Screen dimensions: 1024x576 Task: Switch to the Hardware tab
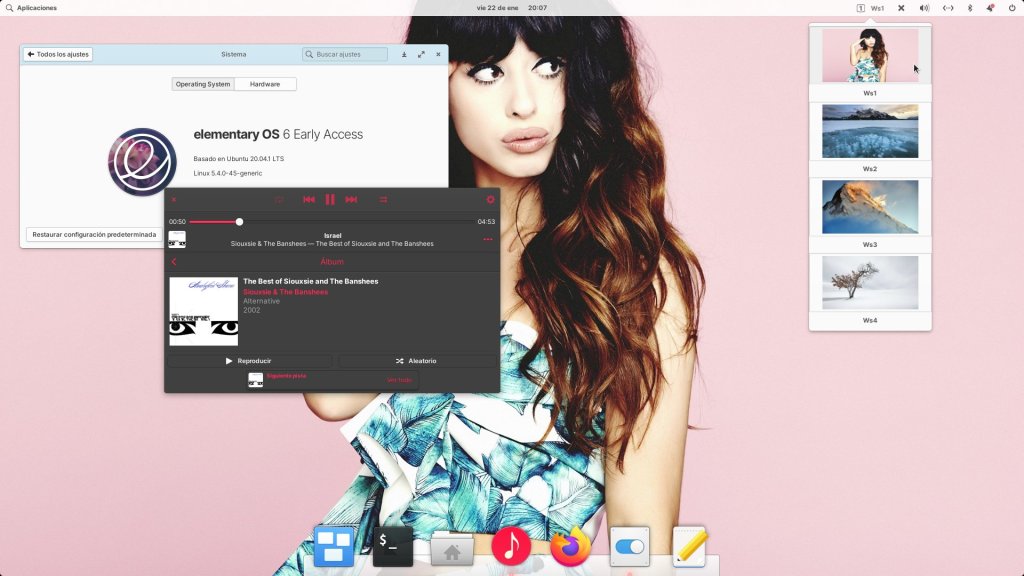265,84
